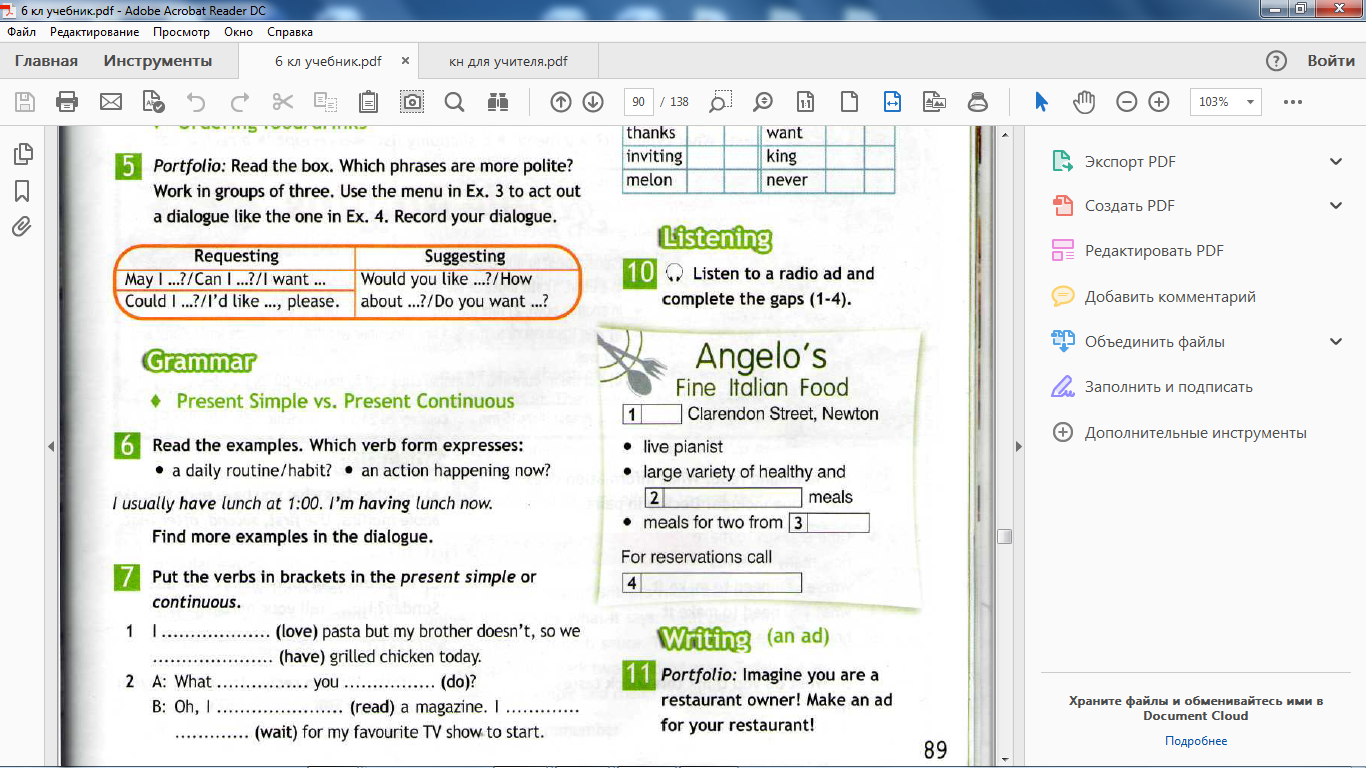Expand the Создать PDF tool section
Viewport: 1366px width, 768px height.
pyautogui.click(x=1336, y=206)
